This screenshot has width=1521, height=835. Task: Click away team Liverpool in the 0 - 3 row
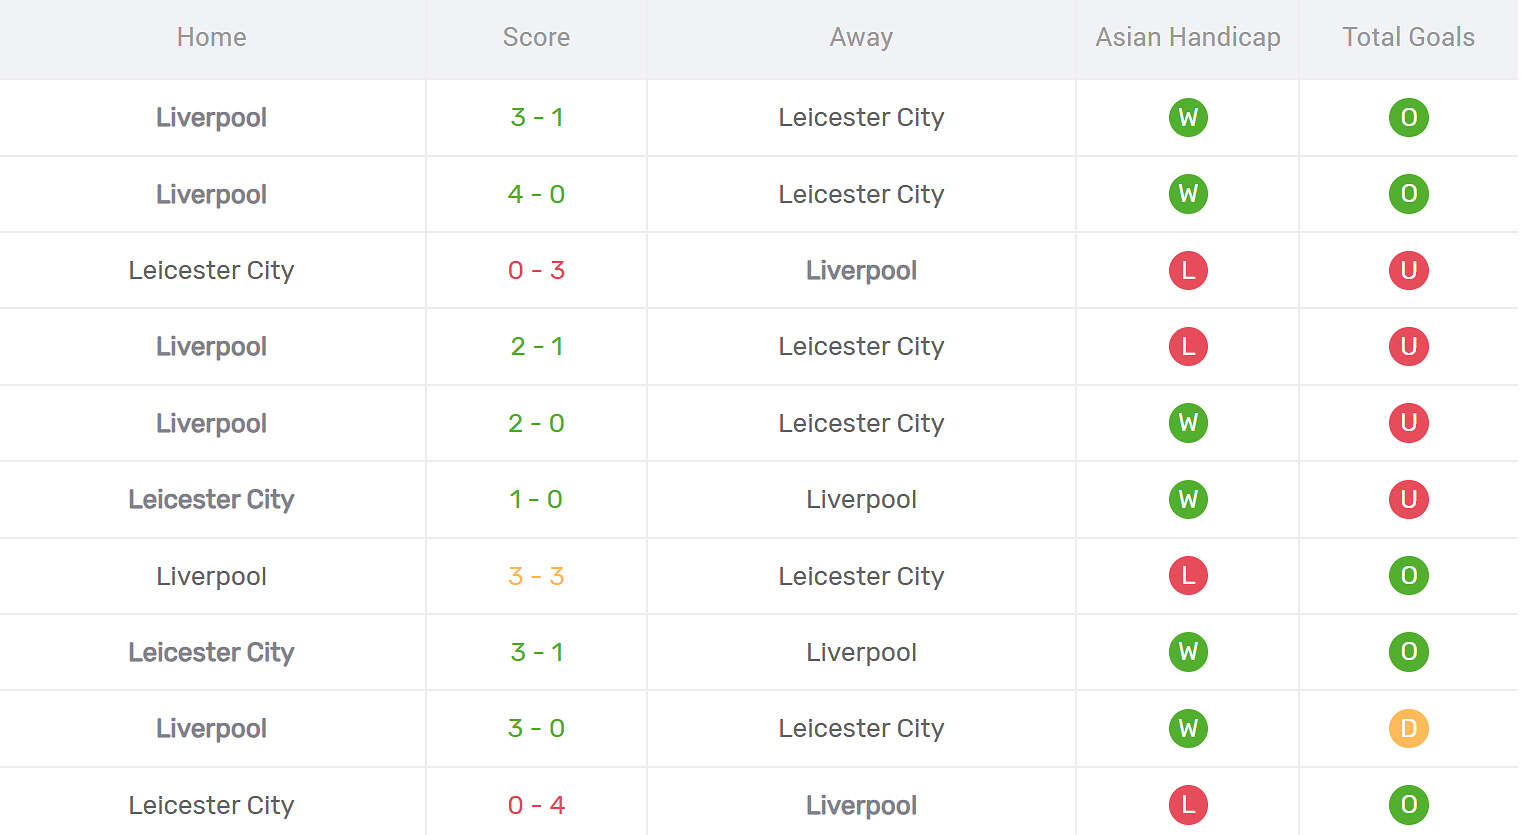tap(861, 271)
